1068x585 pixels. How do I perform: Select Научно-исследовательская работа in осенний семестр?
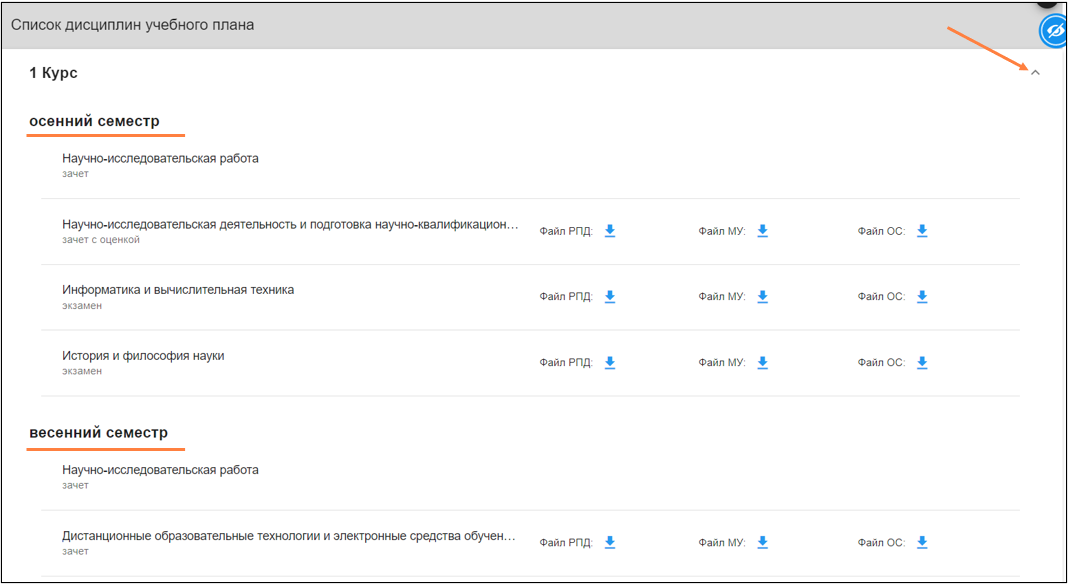(x=160, y=158)
